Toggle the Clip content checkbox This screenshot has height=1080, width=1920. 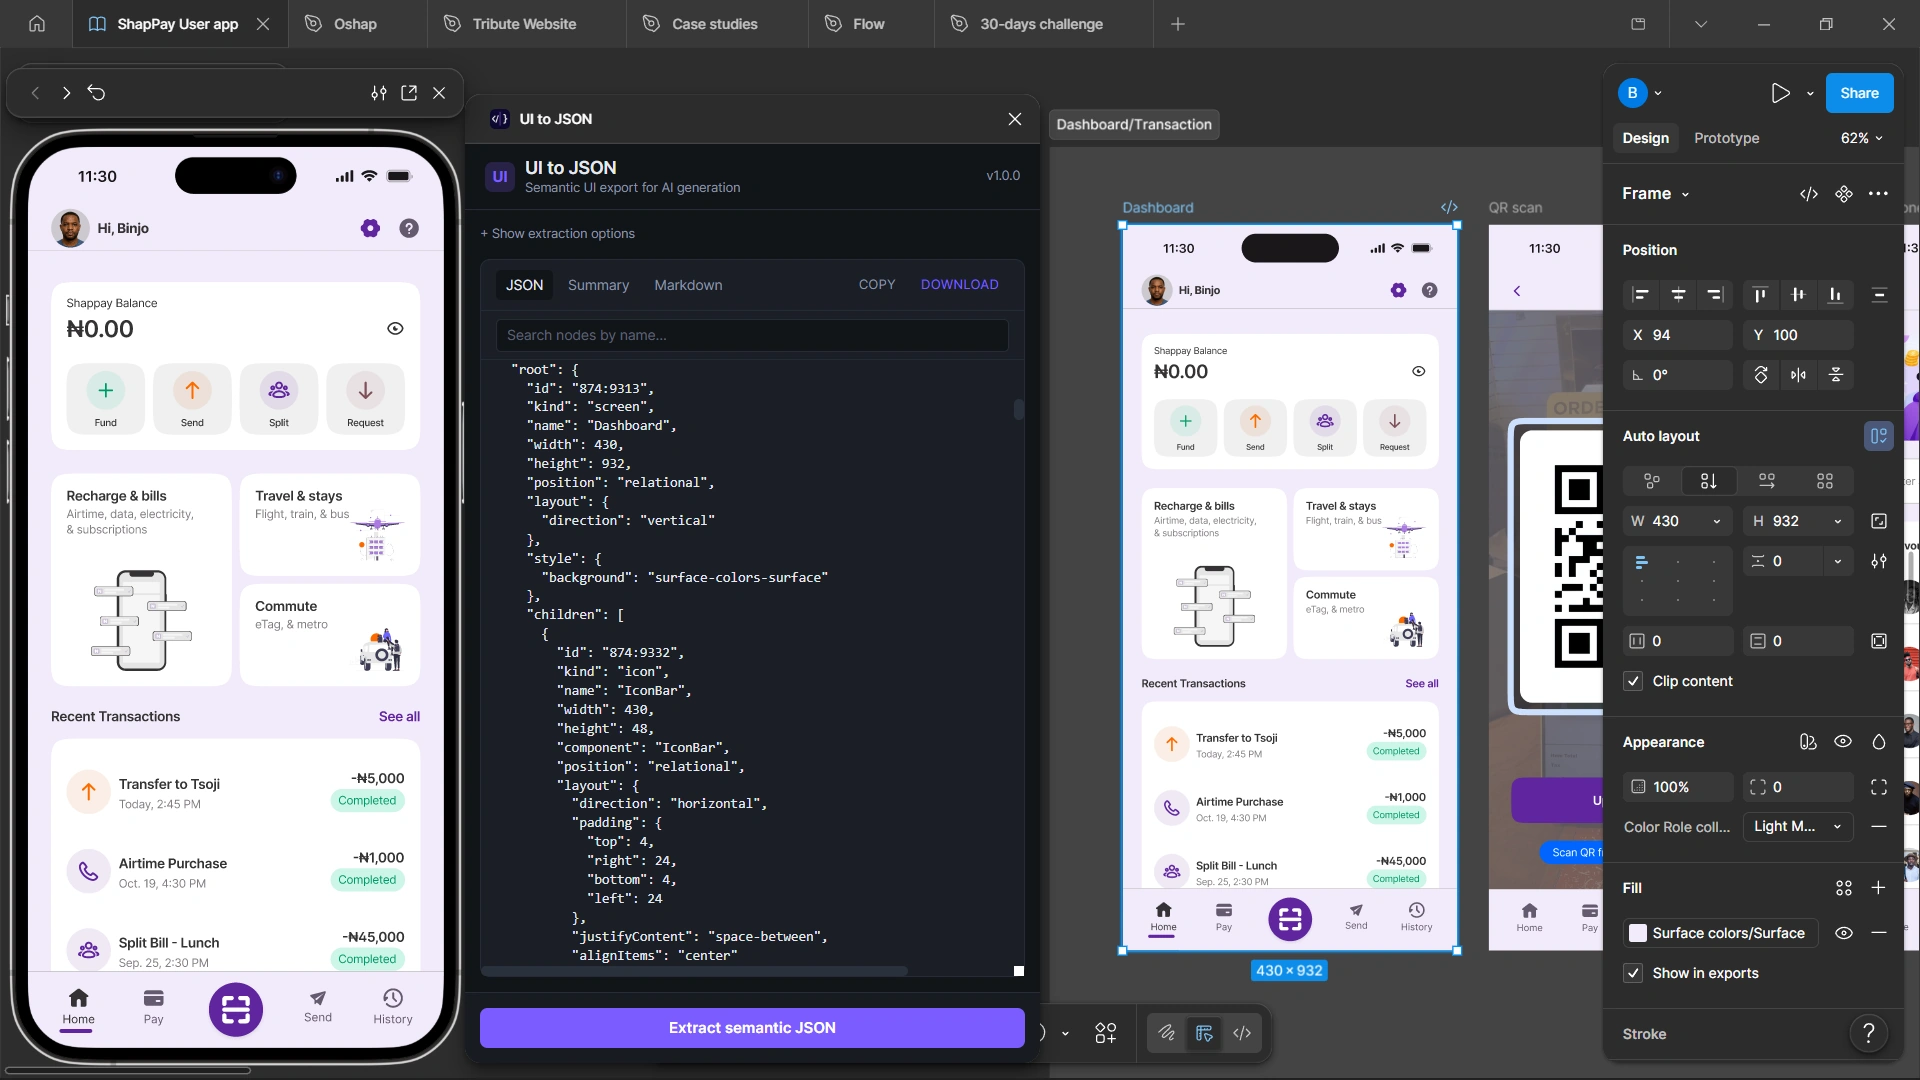(1633, 681)
